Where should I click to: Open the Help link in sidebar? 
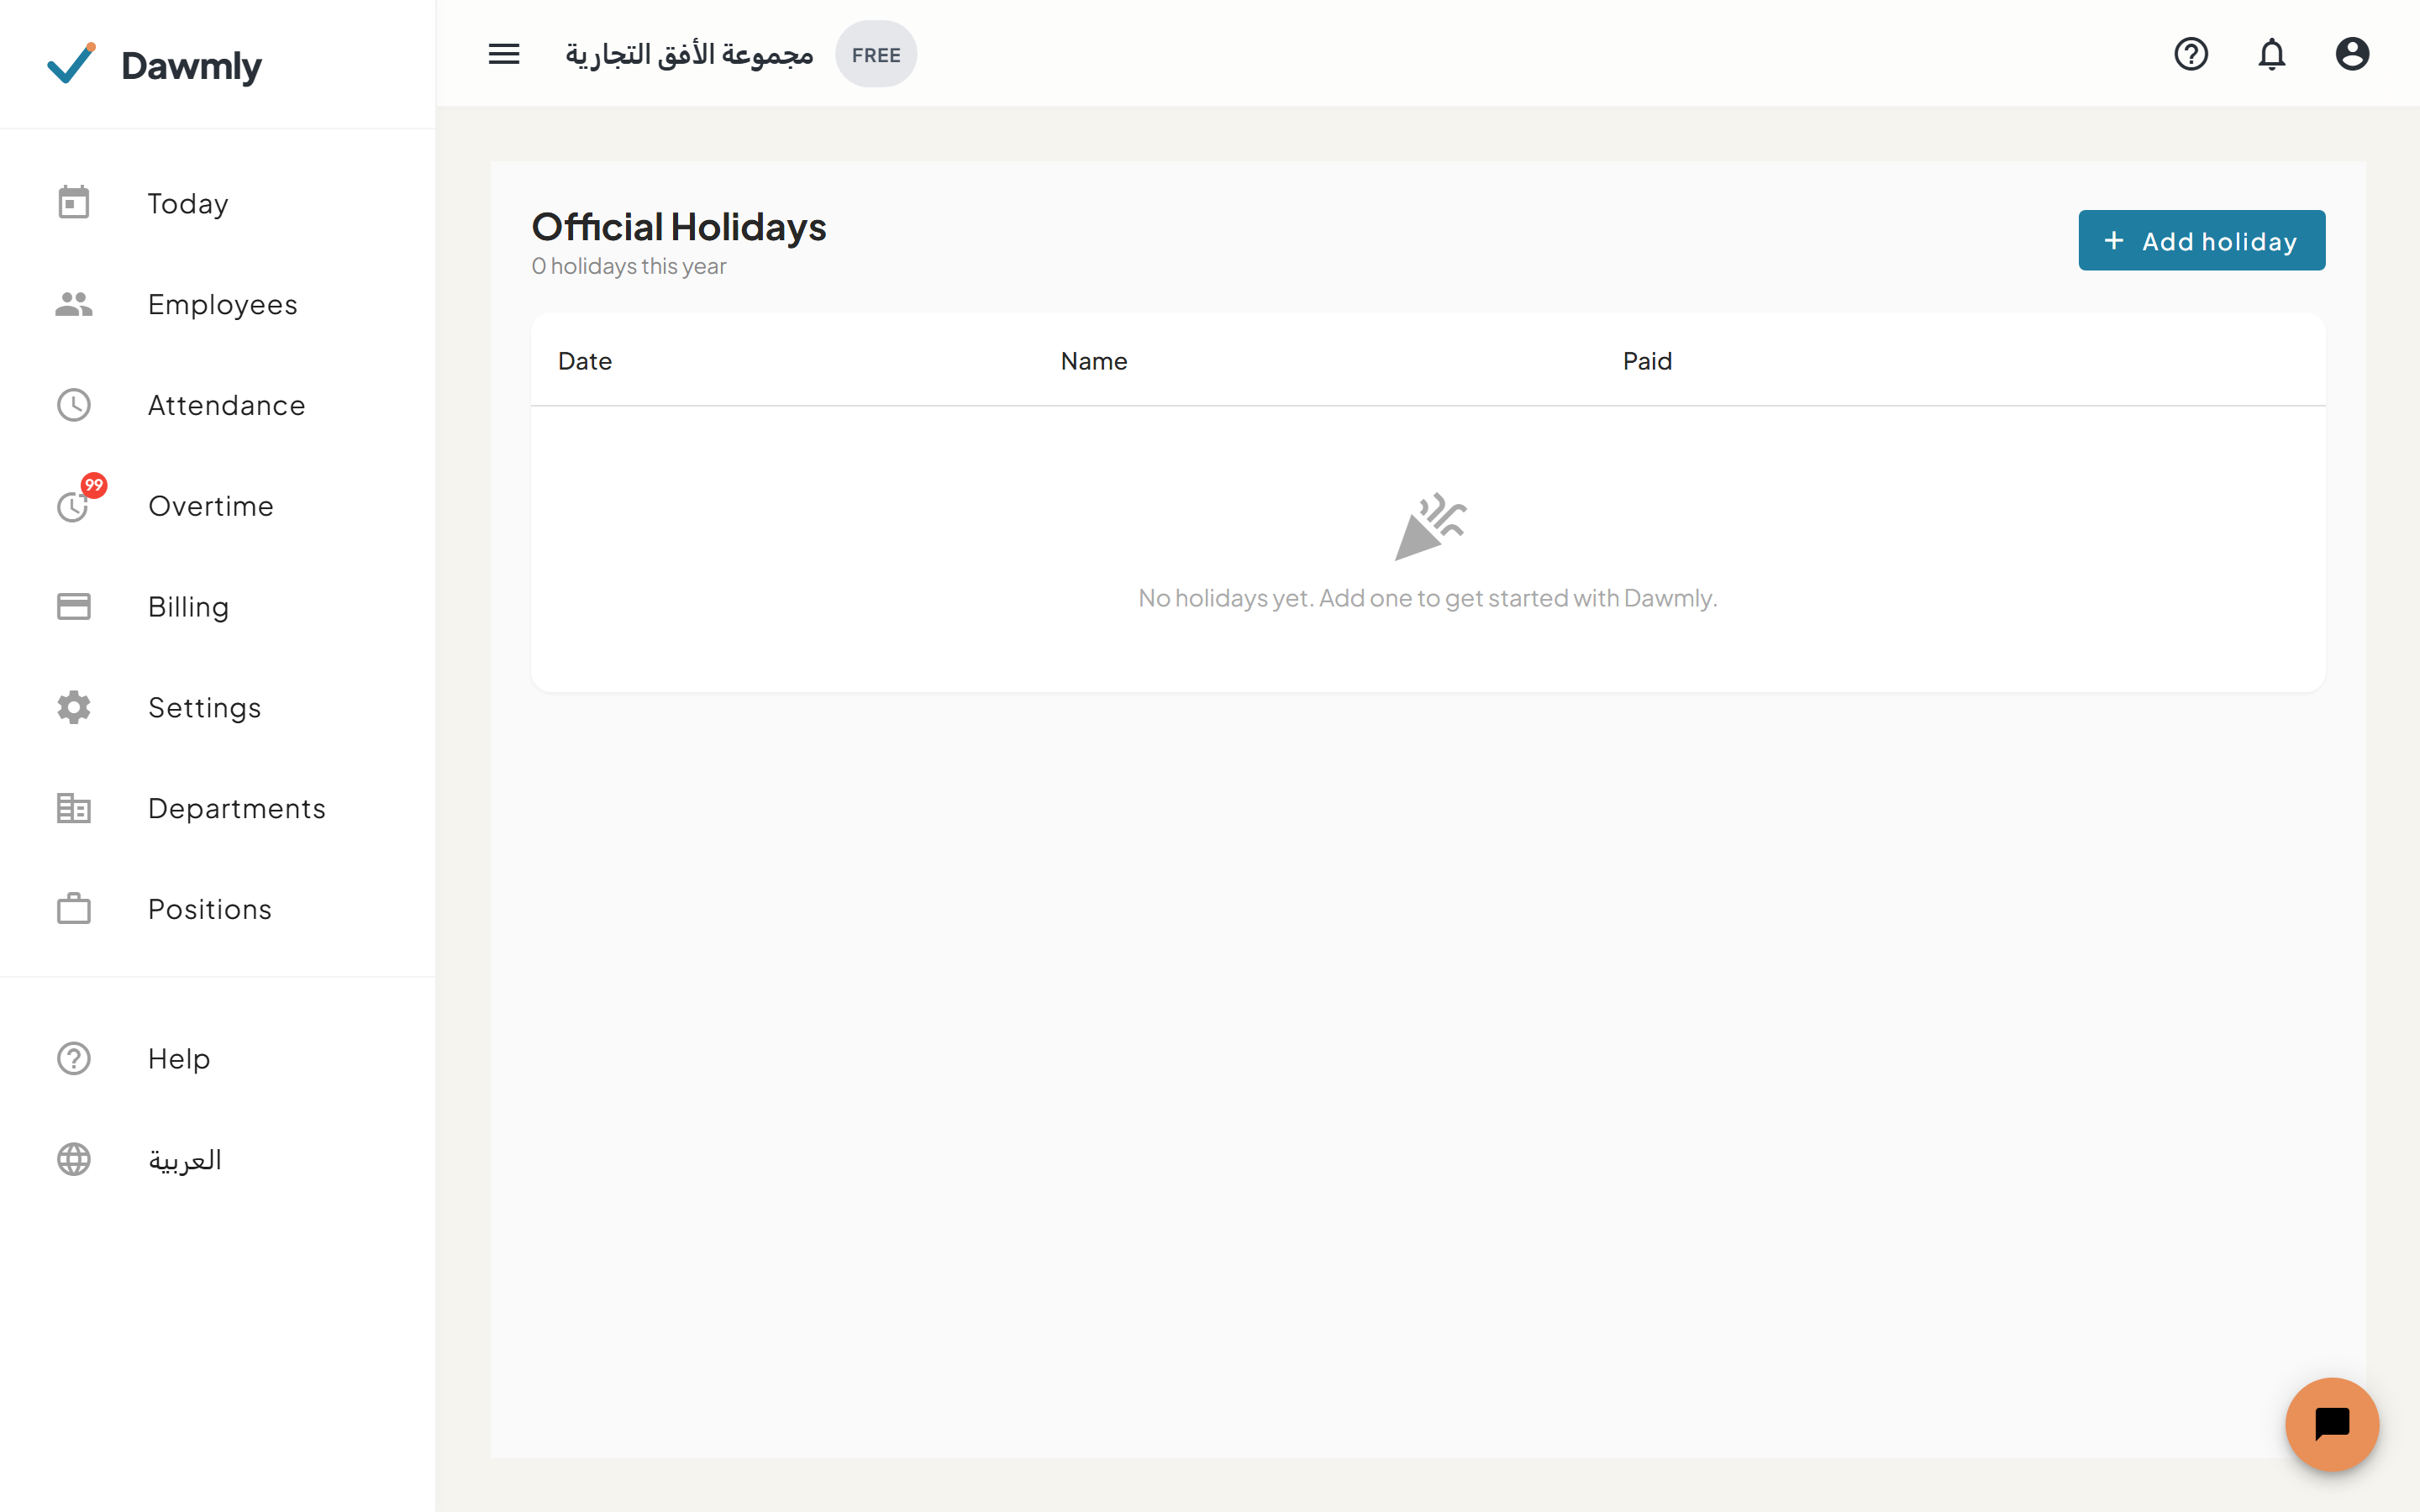tap(217, 1058)
